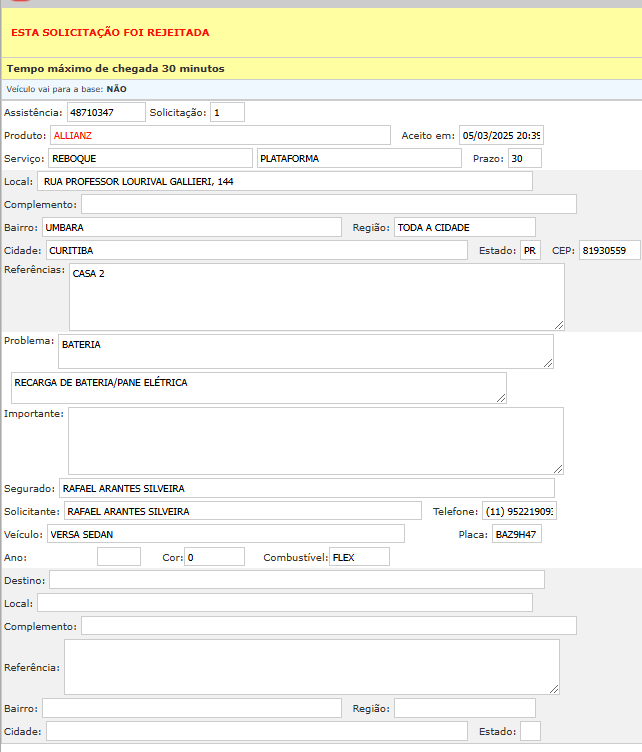Click the Telefone number field
642x752 pixels.
click(518, 511)
